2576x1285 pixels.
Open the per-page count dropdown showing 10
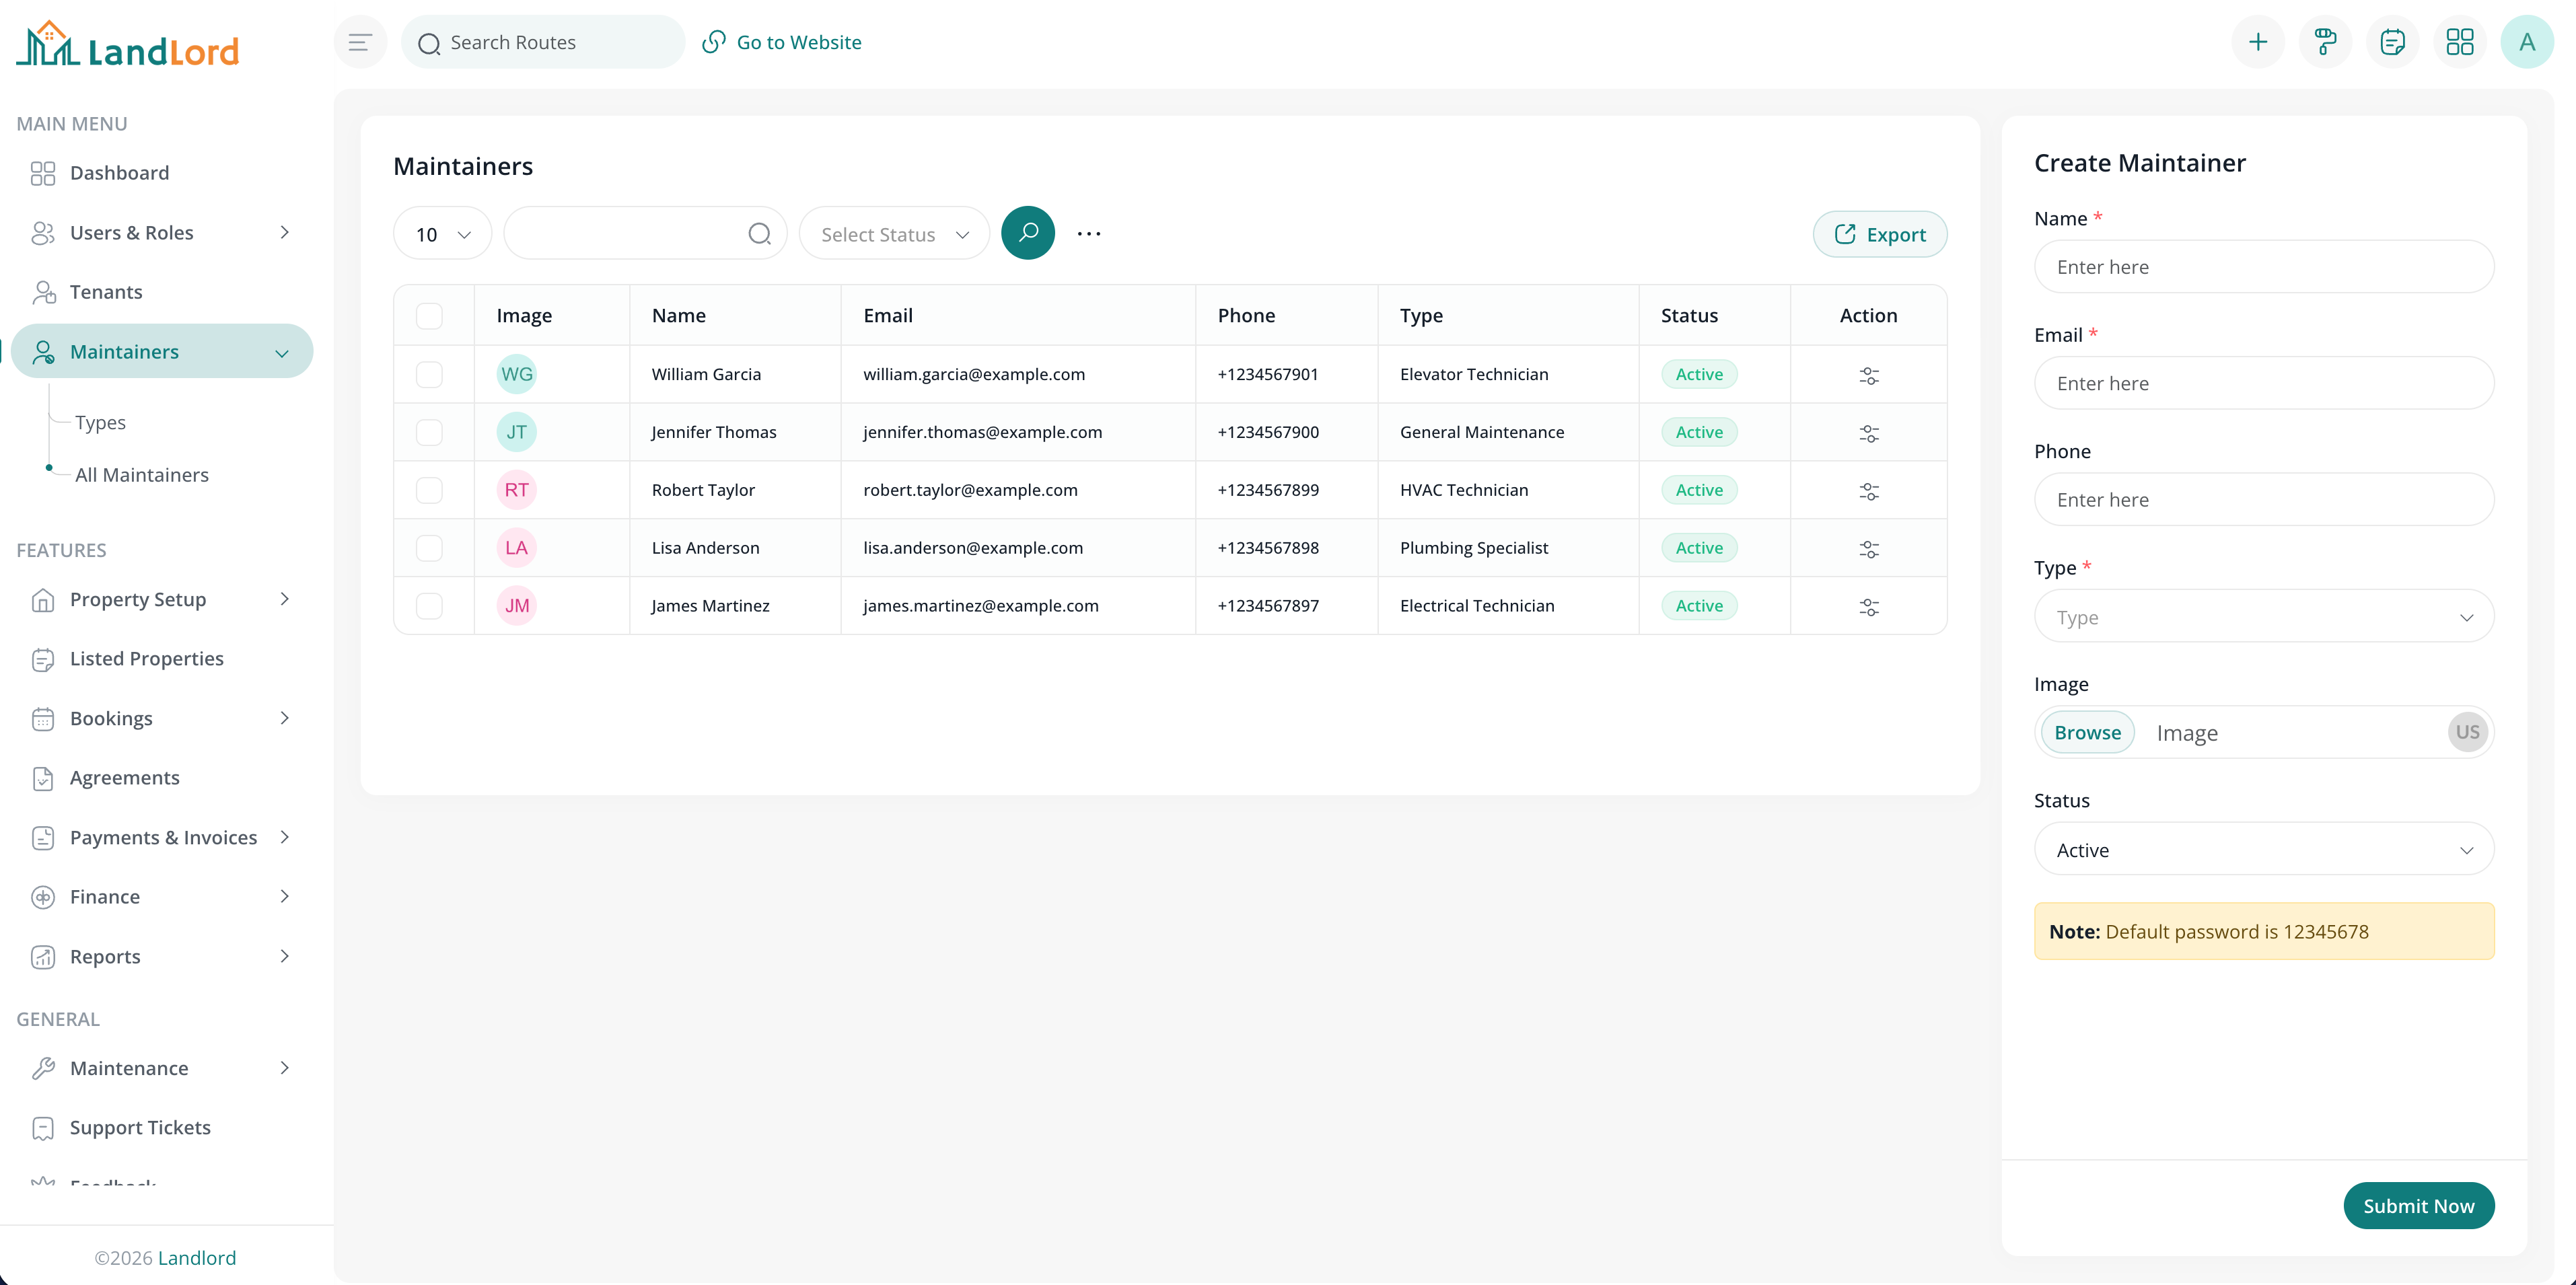(x=441, y=233)
